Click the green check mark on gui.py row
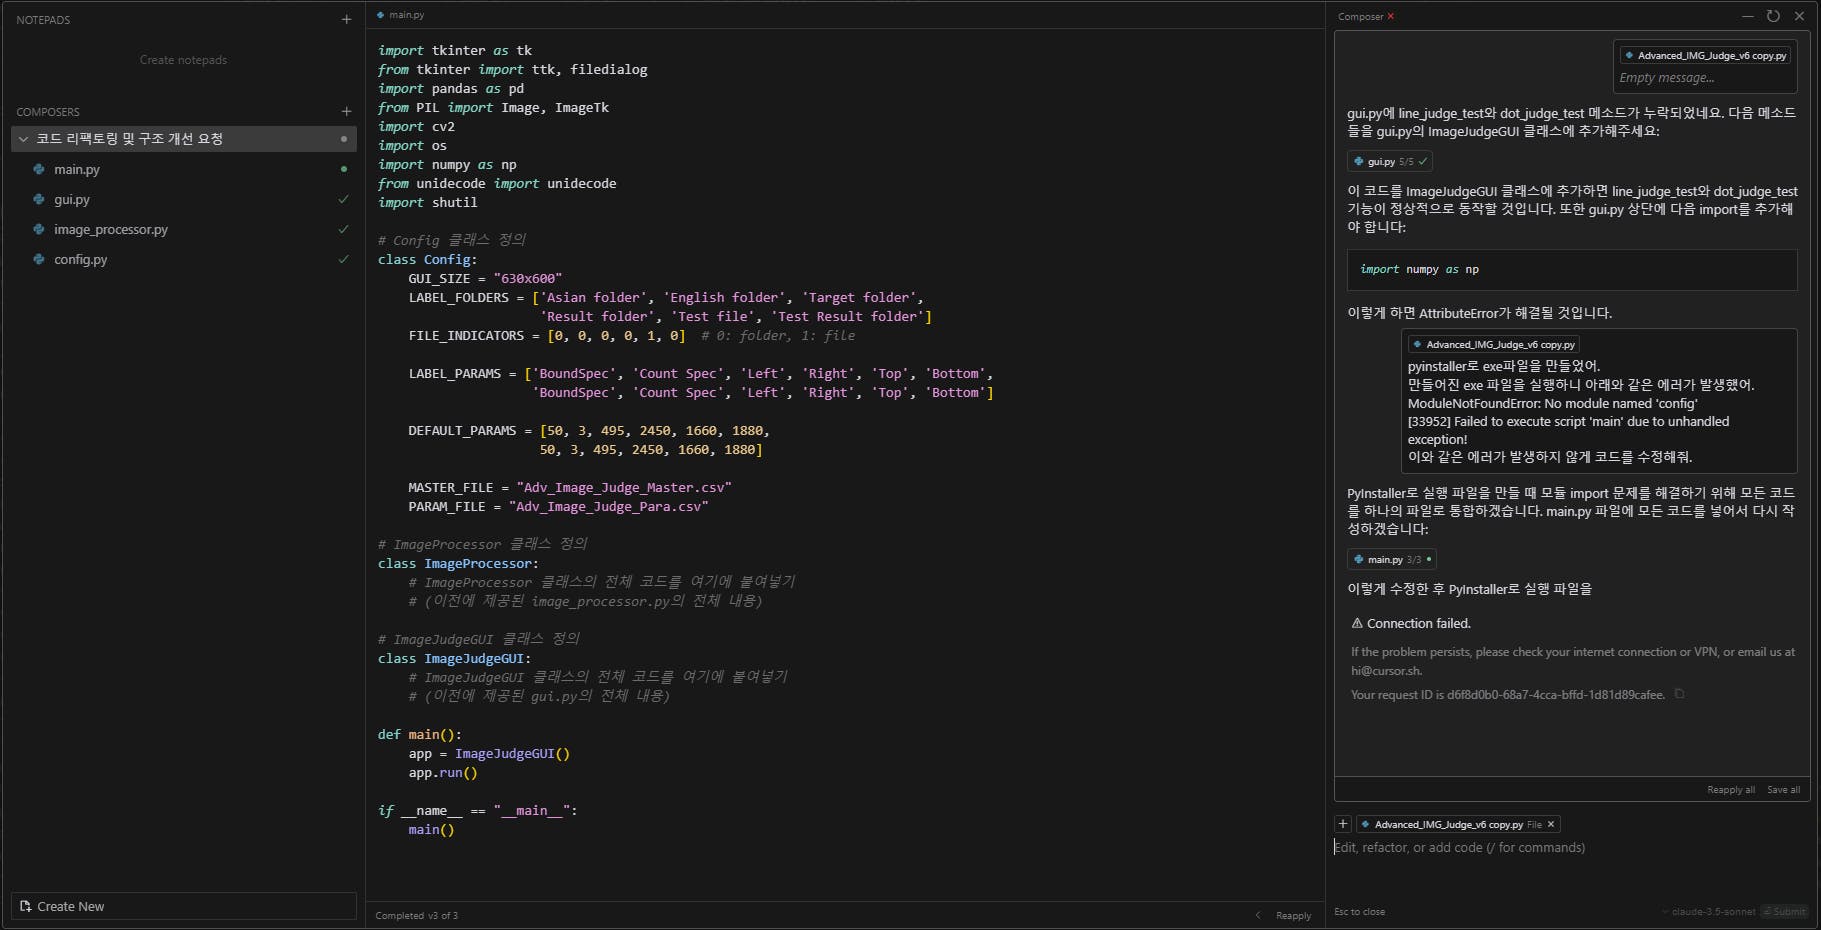 (x=344, y=199)
